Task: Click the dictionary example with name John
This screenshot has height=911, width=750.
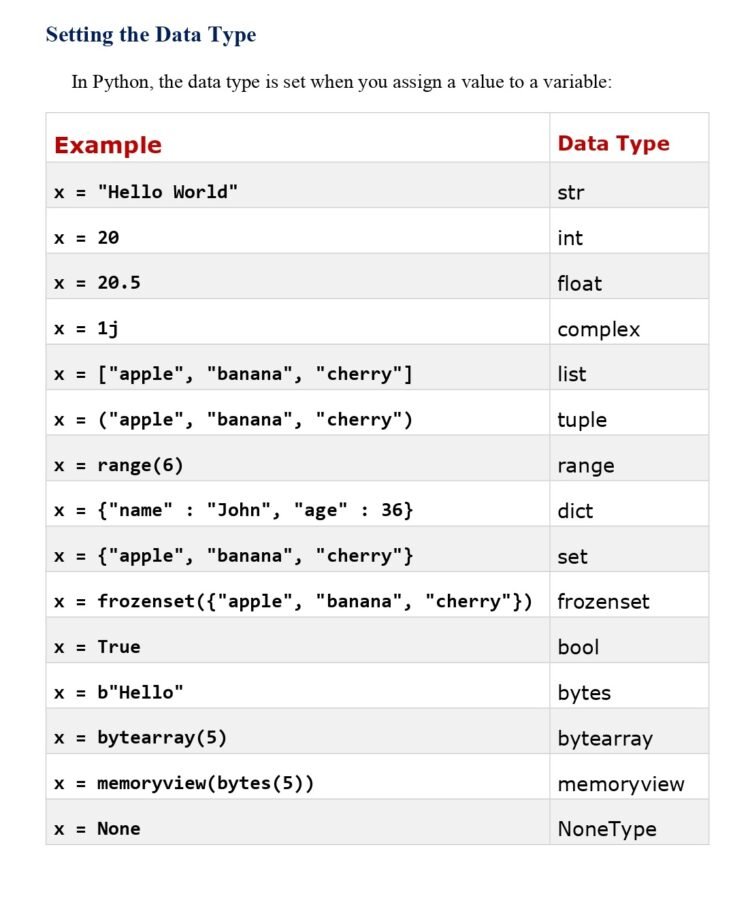Action: click(233, 510)
